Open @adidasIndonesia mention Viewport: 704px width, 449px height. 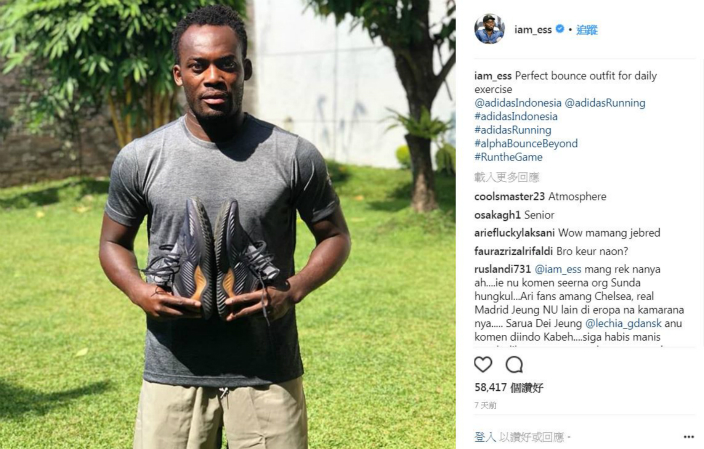(x=518, y=103)
